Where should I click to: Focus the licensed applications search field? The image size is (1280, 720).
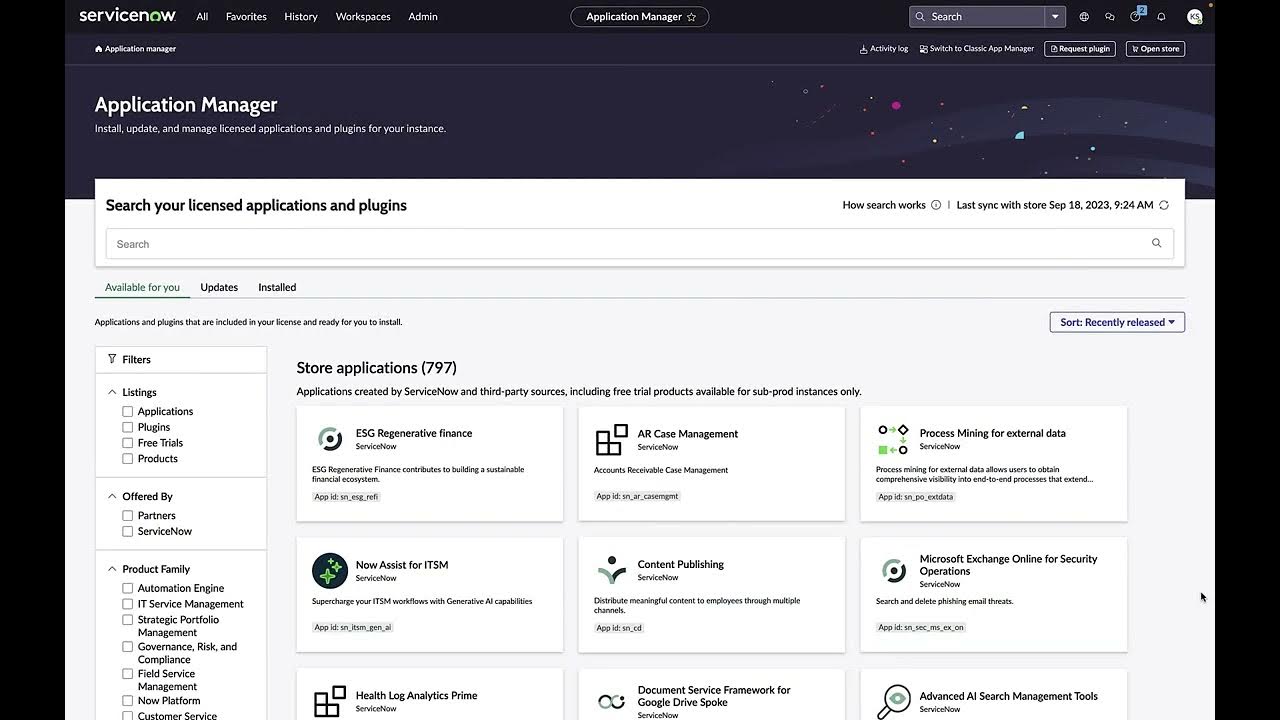click(640, 243)
